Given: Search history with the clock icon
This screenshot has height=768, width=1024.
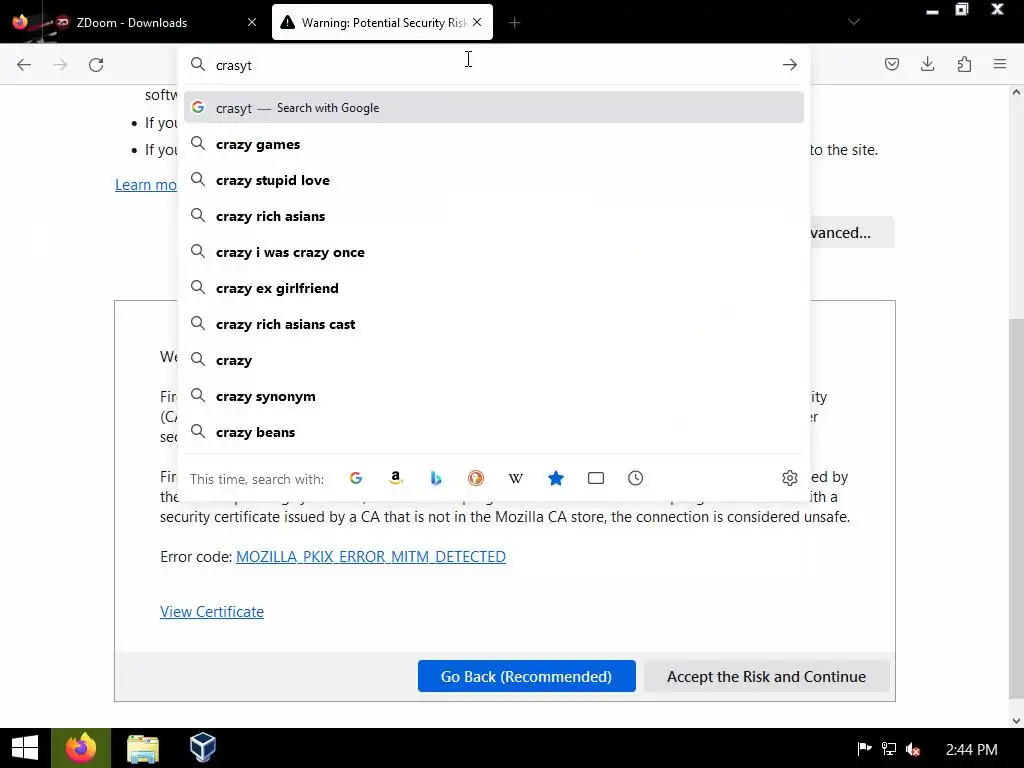Looking at the screenshot, I should click(635, 478).
